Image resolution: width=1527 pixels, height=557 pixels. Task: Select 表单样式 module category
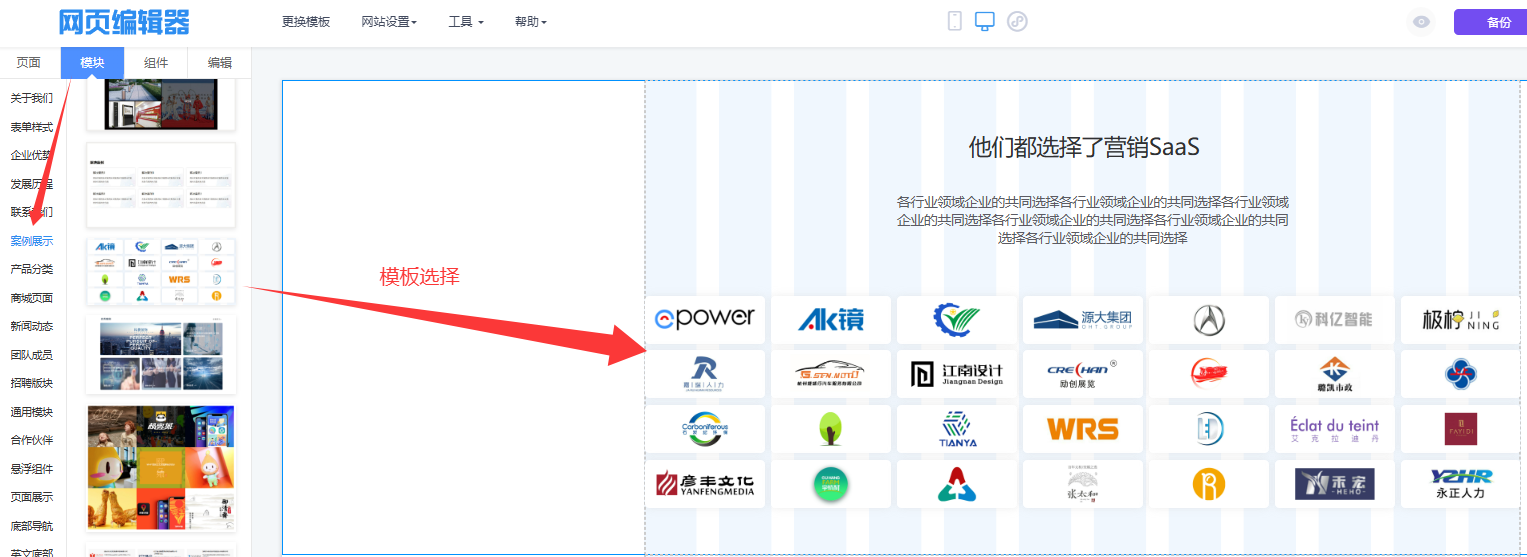[x=31, y=127]
